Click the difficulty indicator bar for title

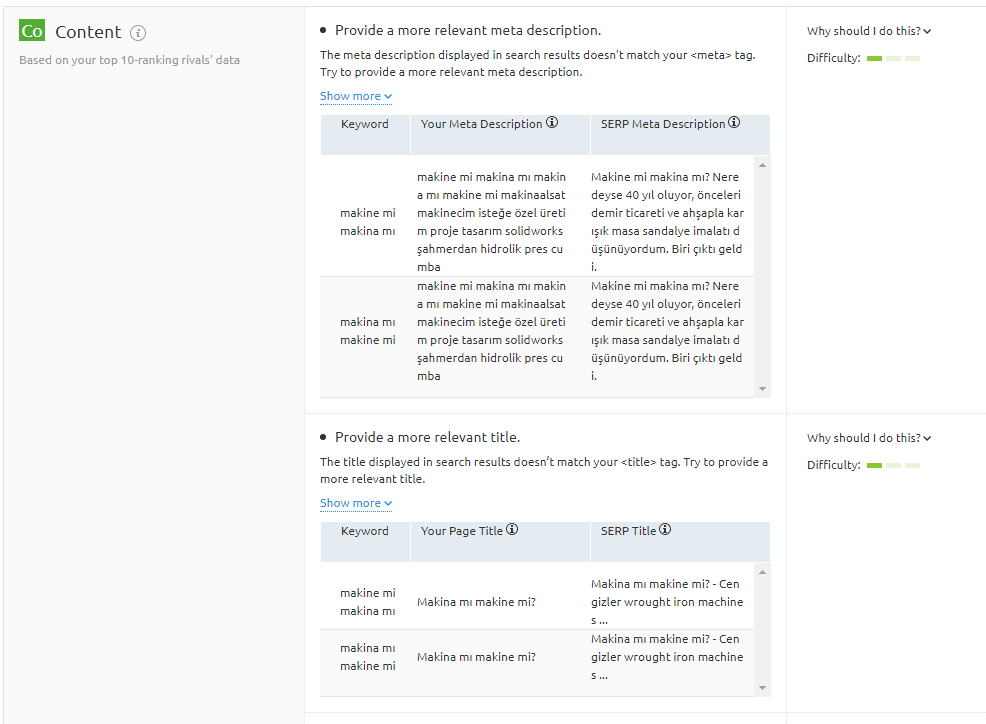(893, 465)
